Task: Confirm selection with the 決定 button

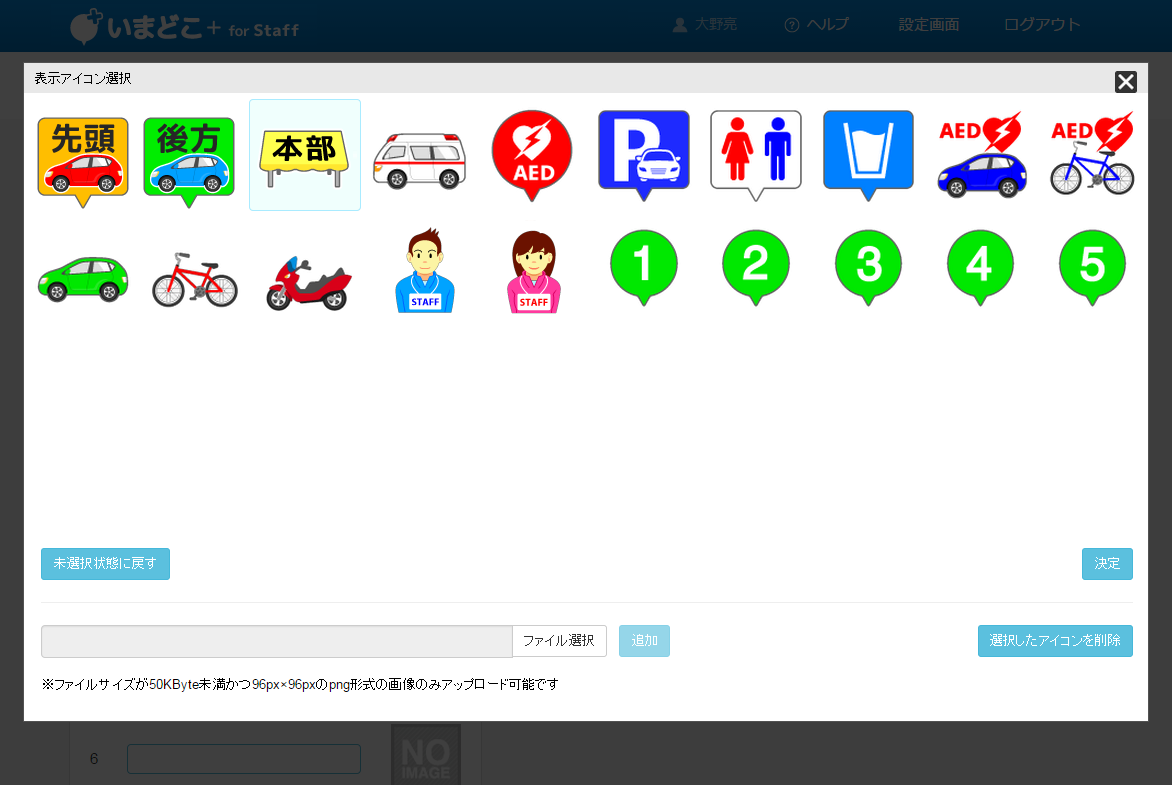Action: point(1107,564)
